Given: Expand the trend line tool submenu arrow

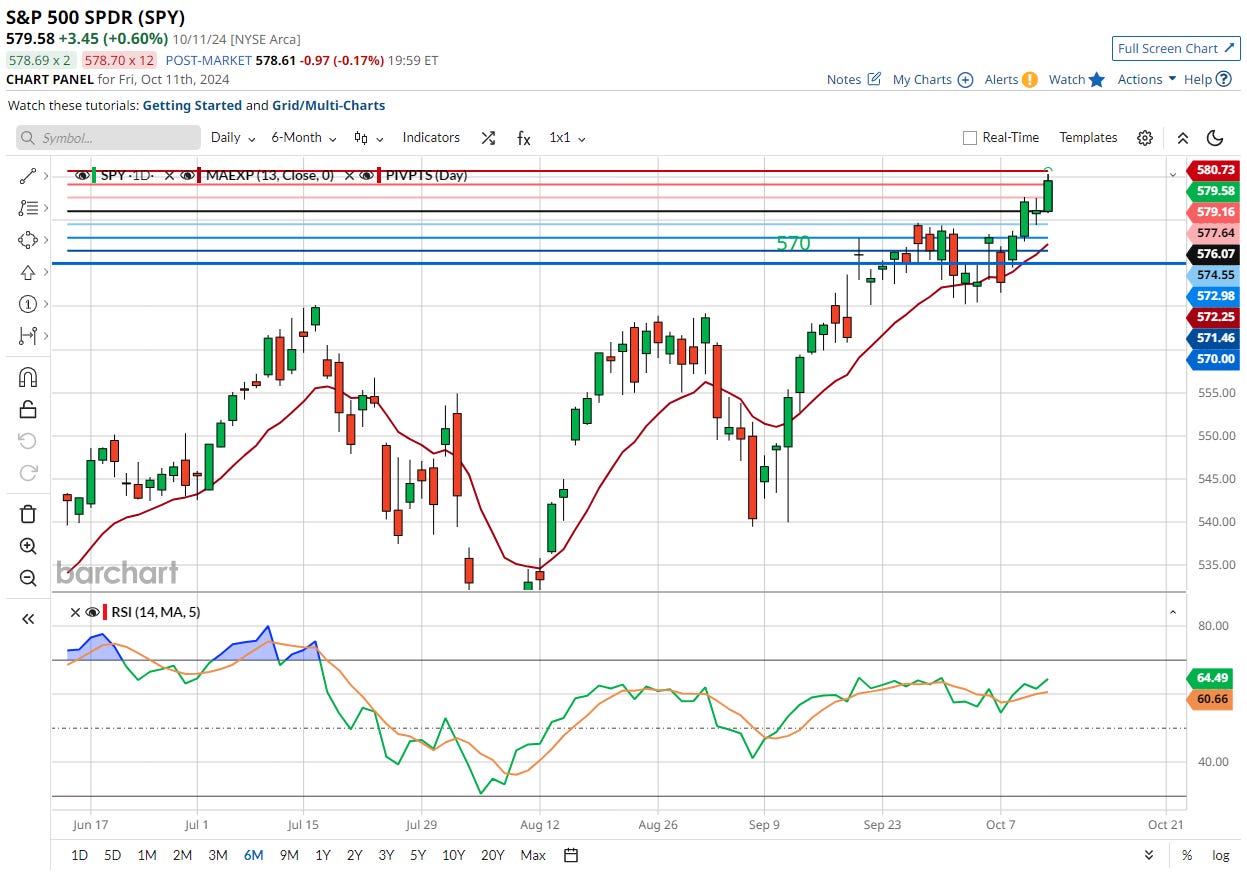Looking at the screenshot, I should (44, 176).
